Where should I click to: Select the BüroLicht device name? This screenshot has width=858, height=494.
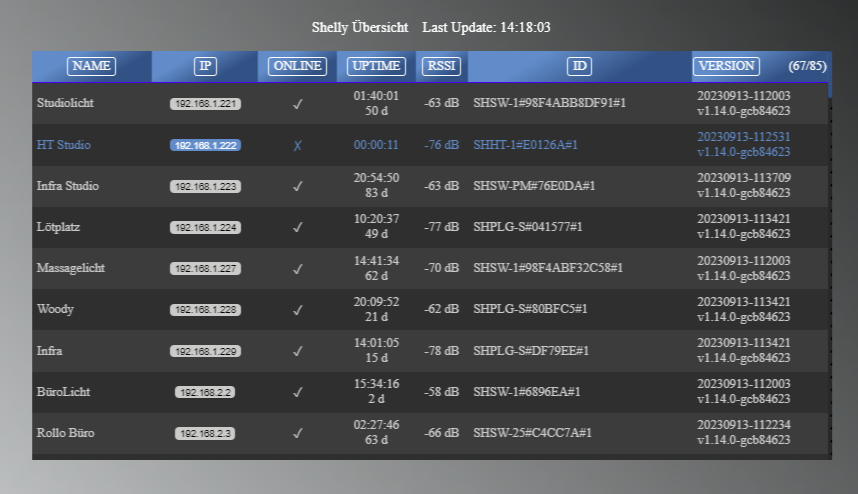63,392
